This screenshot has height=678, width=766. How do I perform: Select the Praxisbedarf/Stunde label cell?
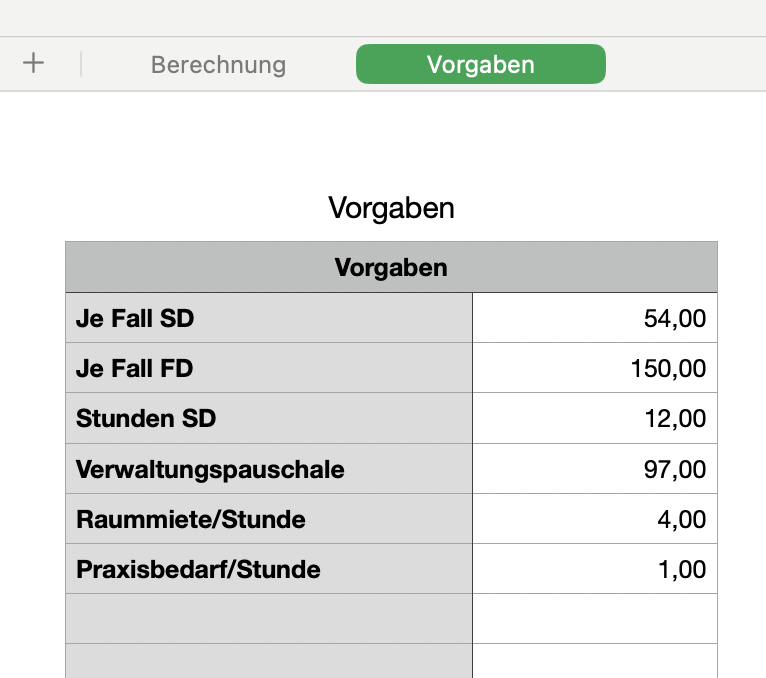click(x=268, y=569)
